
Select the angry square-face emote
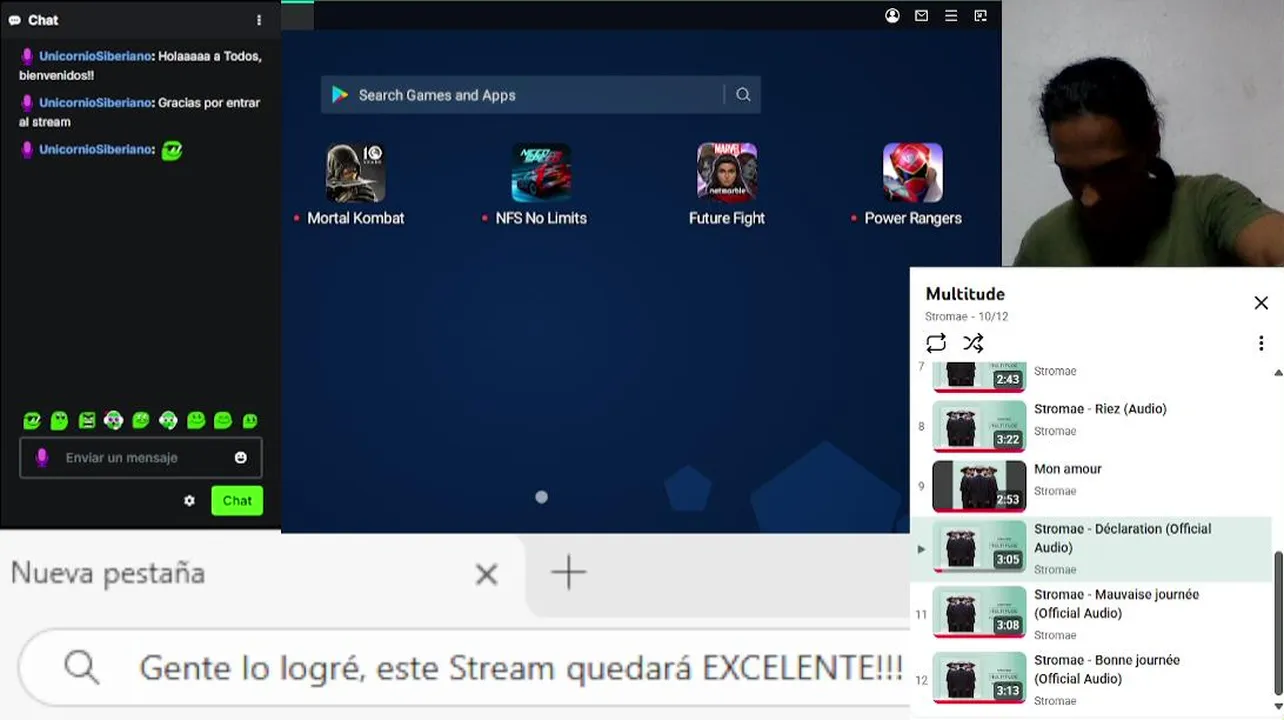click(x=87, y=421)
